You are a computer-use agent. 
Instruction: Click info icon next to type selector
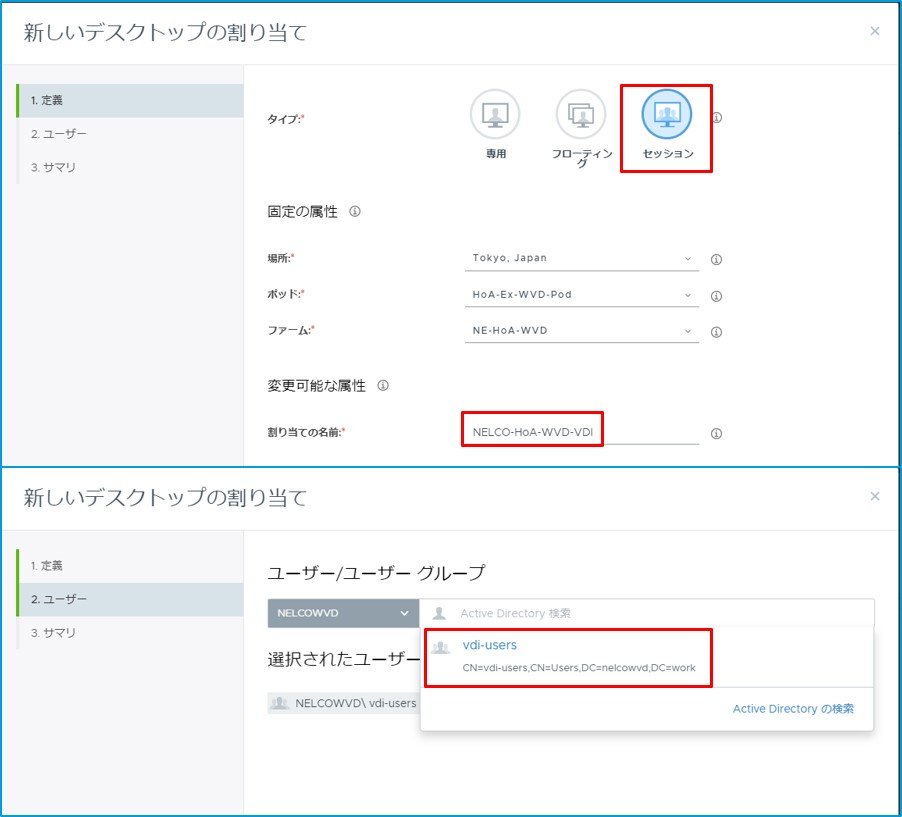717,117
